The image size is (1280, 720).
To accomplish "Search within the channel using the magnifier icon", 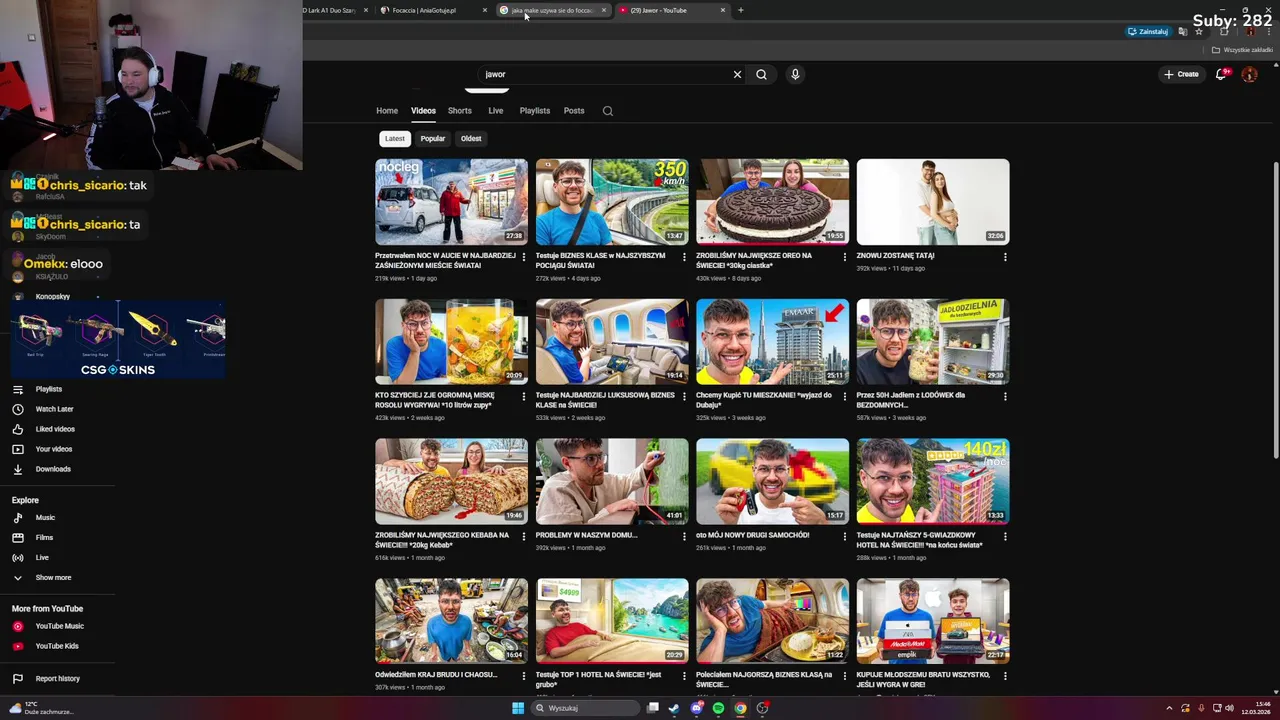I will pyautogui.click(x=607, y=111).
